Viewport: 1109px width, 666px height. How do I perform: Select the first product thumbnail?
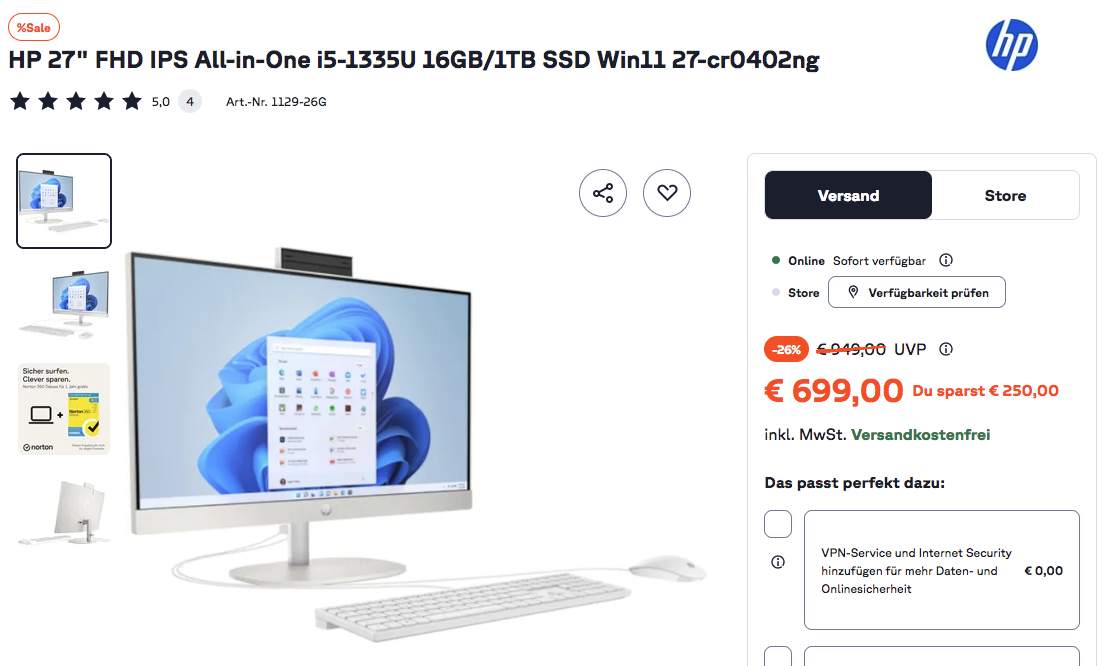coord(64,201)
